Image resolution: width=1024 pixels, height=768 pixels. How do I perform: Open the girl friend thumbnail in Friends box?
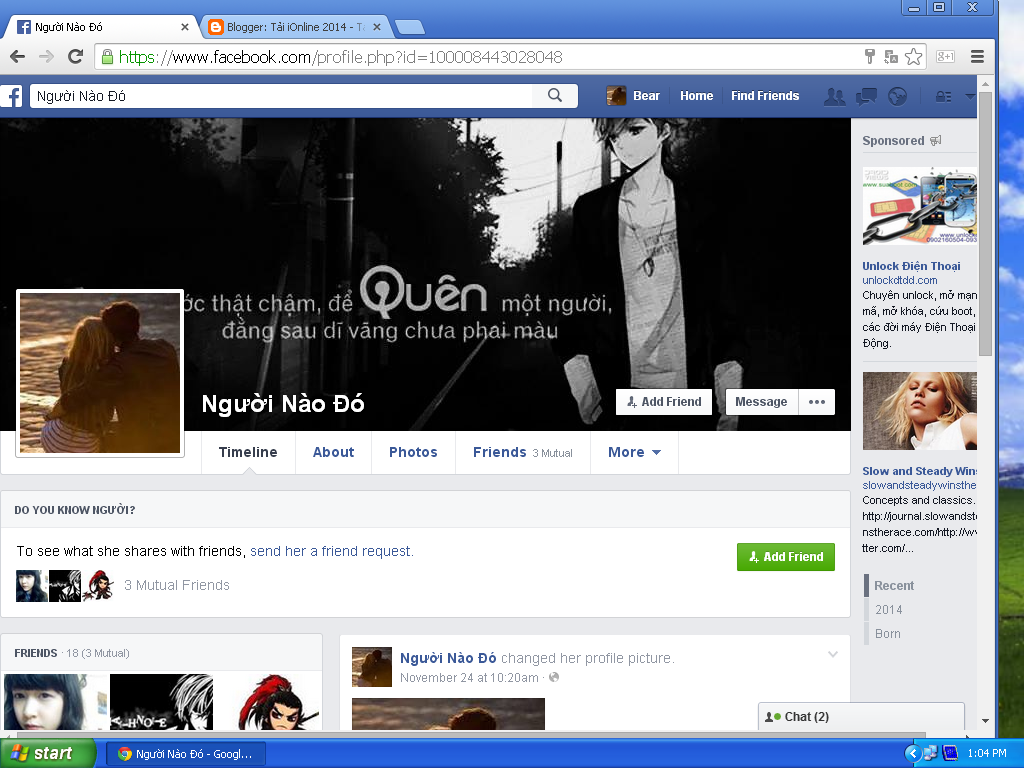tap(56, 702)
